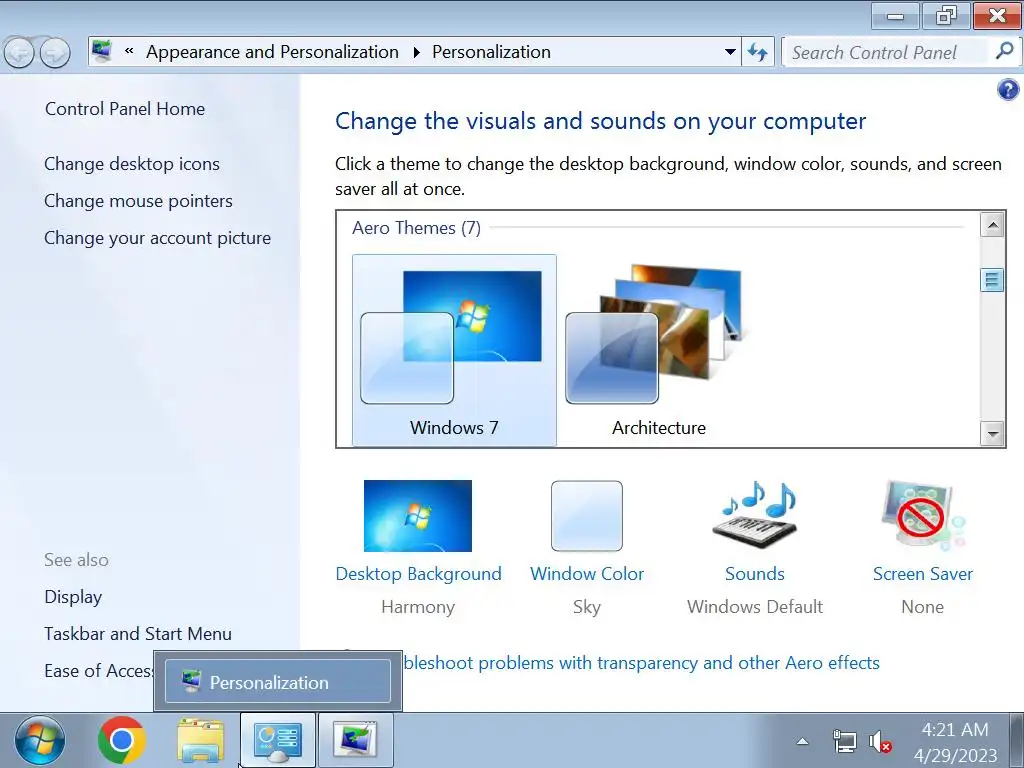
Task: Launch Google Chrome from the taskbar
Action: [x=121, y=741]
